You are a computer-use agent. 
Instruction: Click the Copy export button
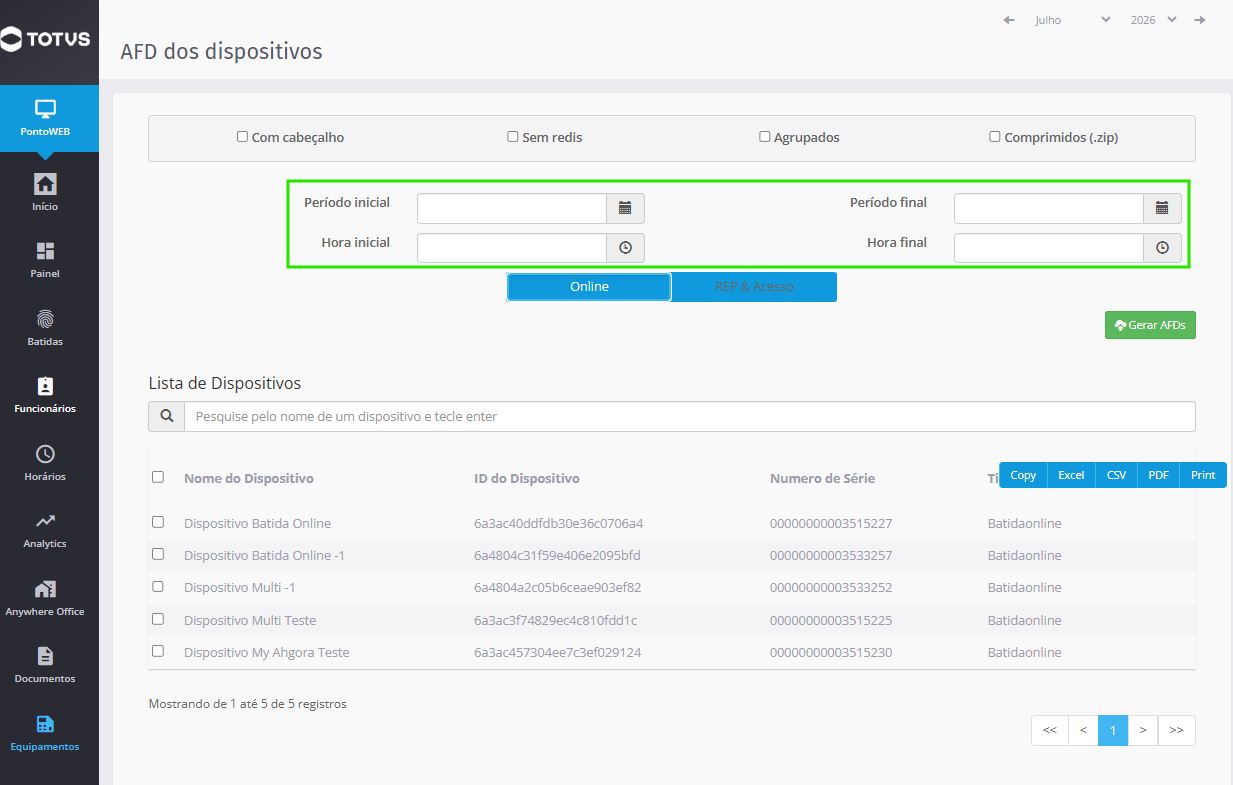(1023, 475)
